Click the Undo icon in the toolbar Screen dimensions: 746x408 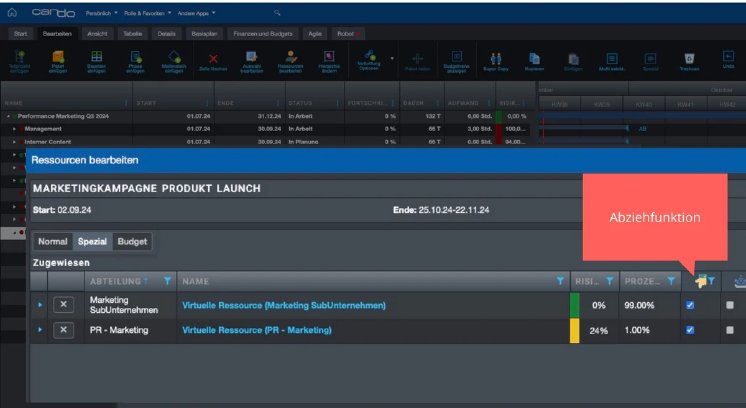pyautogui.click(x=728, y=62)
